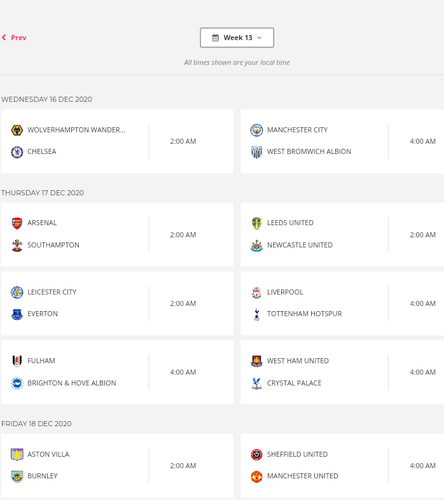Click the Tottenham Hotspur crest
The height and width of the screenshot is (500, 444).
click(257, 314)
